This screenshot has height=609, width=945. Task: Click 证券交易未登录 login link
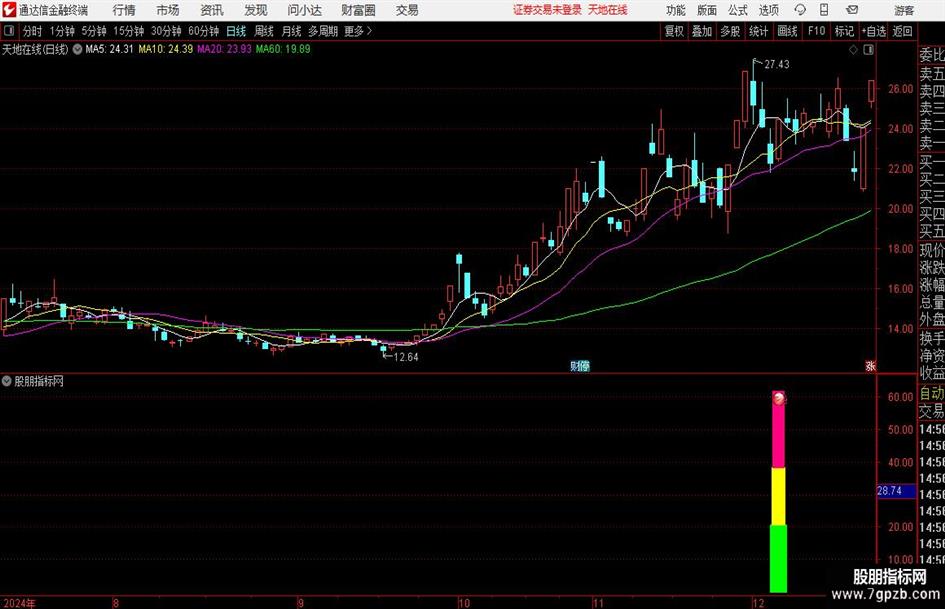(x=547, y=10)
